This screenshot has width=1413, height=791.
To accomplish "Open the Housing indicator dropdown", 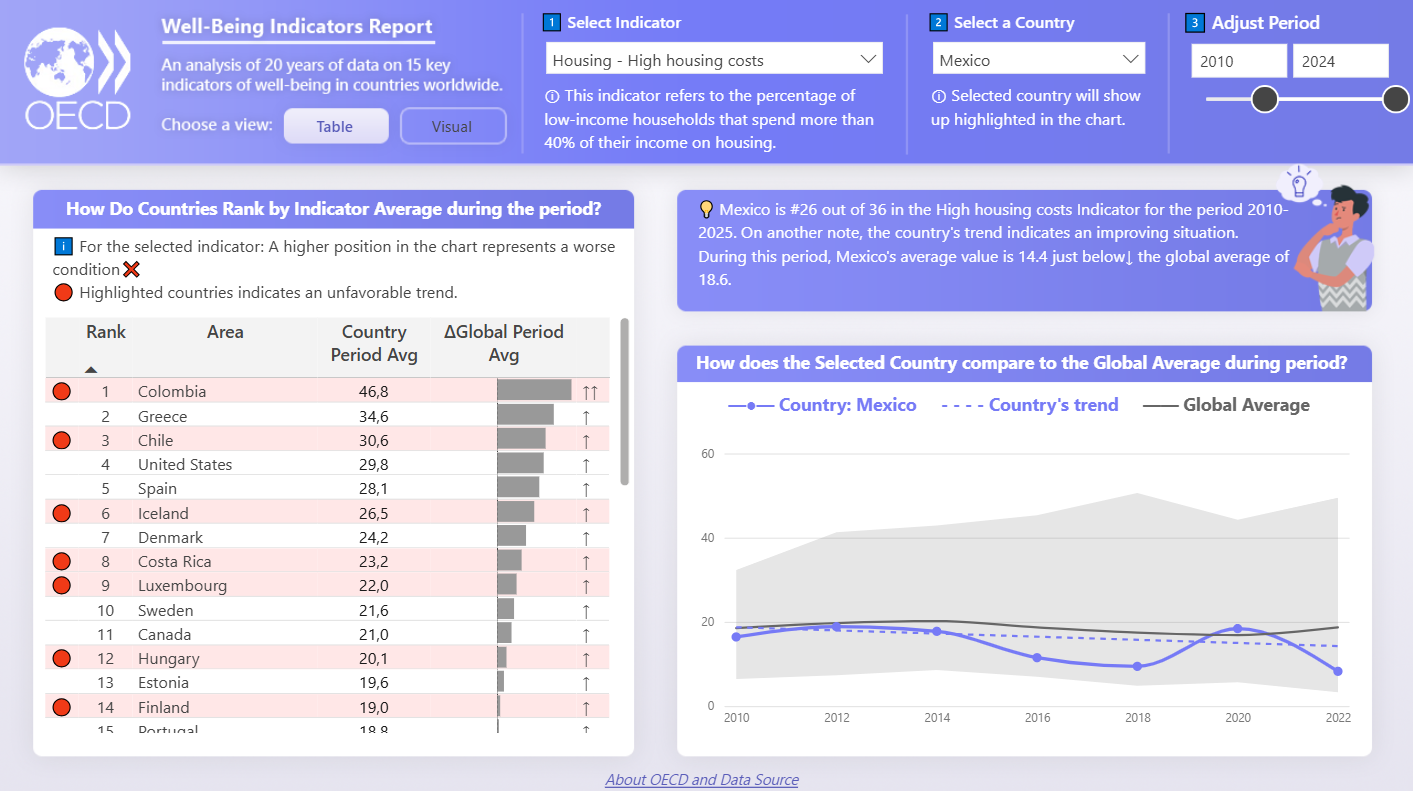I will (x=714, y=60).
